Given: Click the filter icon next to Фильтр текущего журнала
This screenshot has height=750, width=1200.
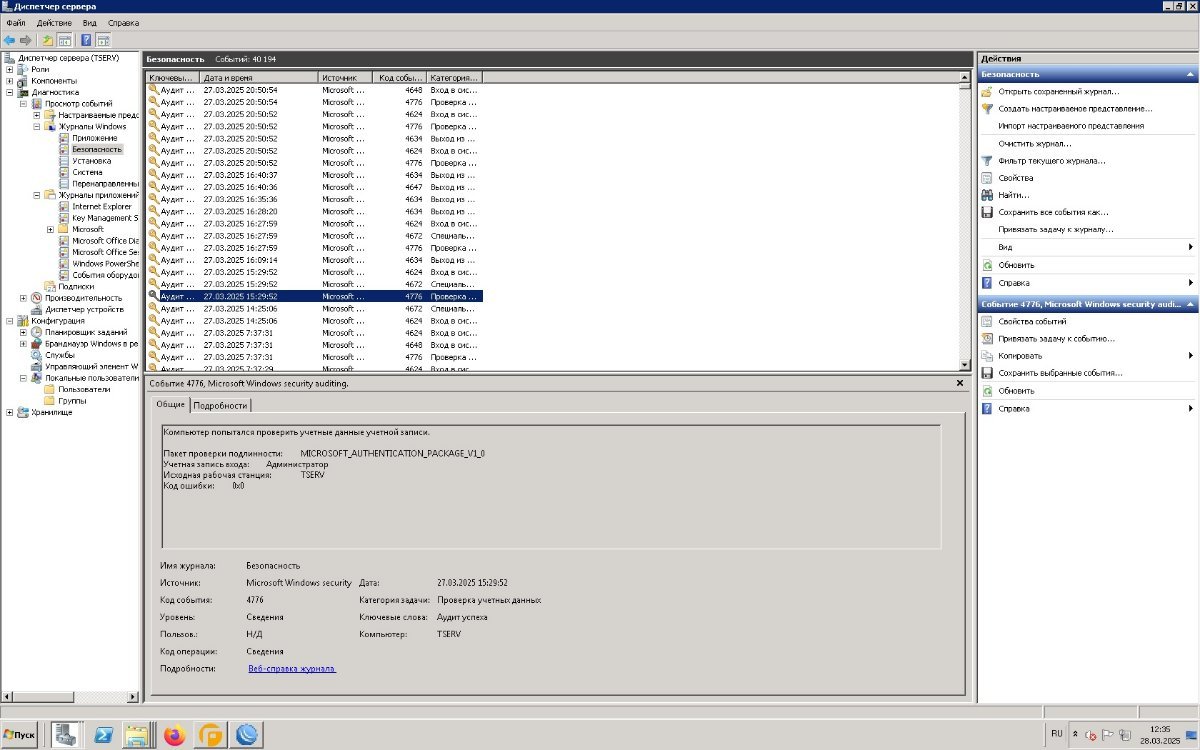Looking at the screenshot, I should pos(987,160).
